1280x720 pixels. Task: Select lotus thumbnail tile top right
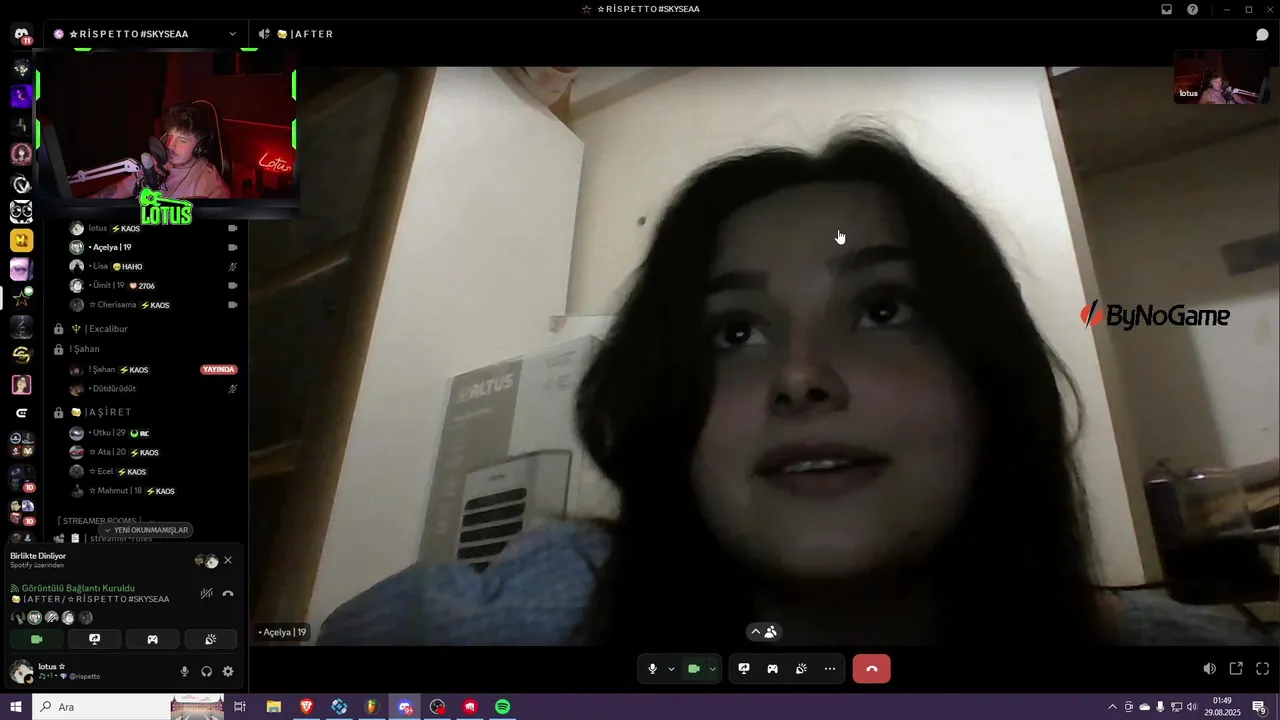[x=1221, y=77]
